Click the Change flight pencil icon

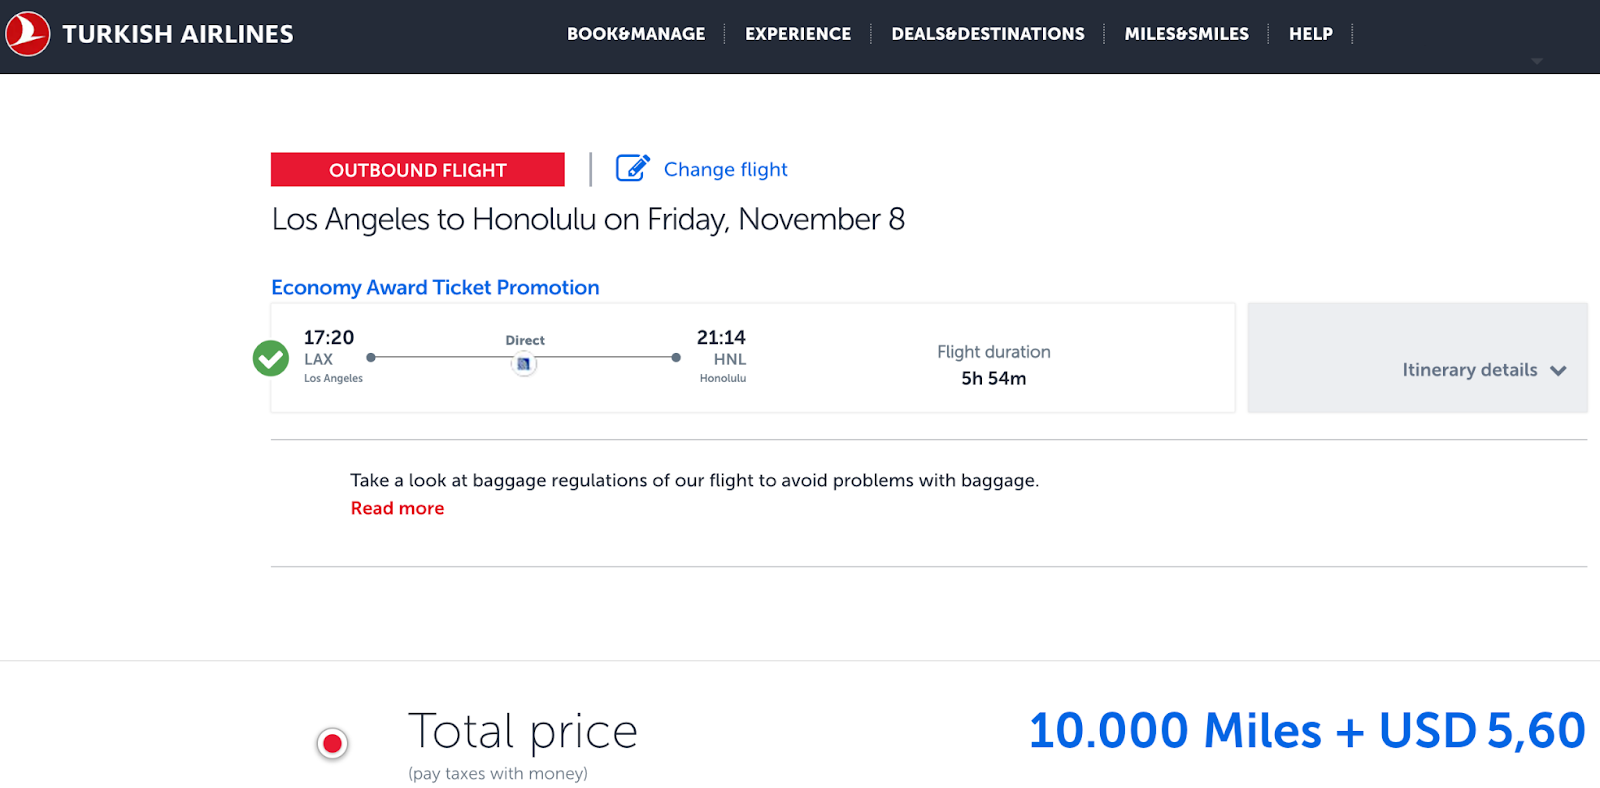point(632,168)
